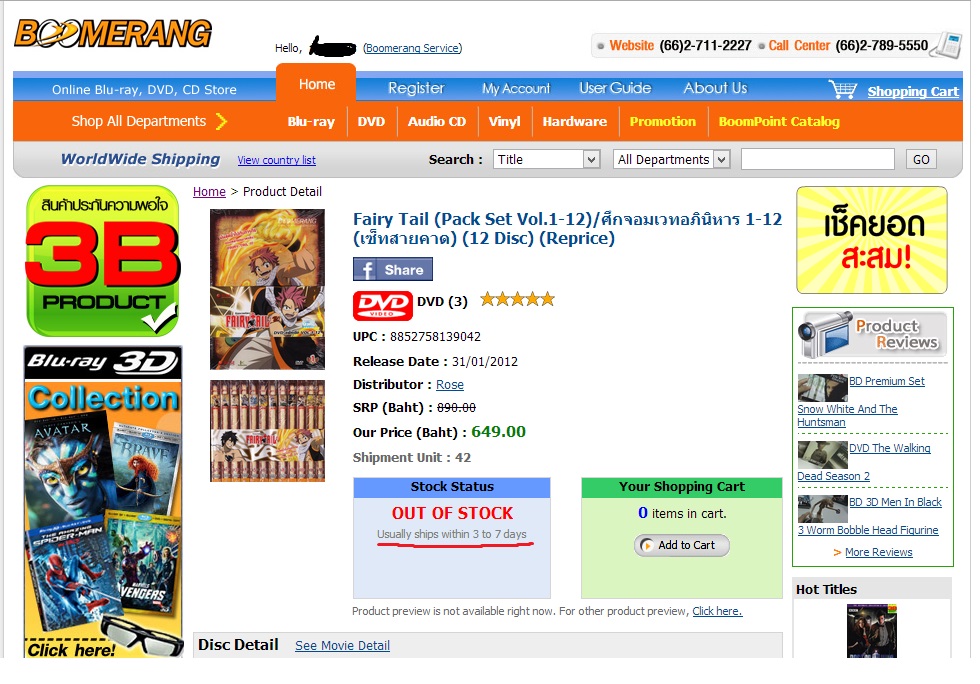The height and width of the screenshot is (684, 980).
Task: Click the Add to Cart button
Action: click(681, 545)
